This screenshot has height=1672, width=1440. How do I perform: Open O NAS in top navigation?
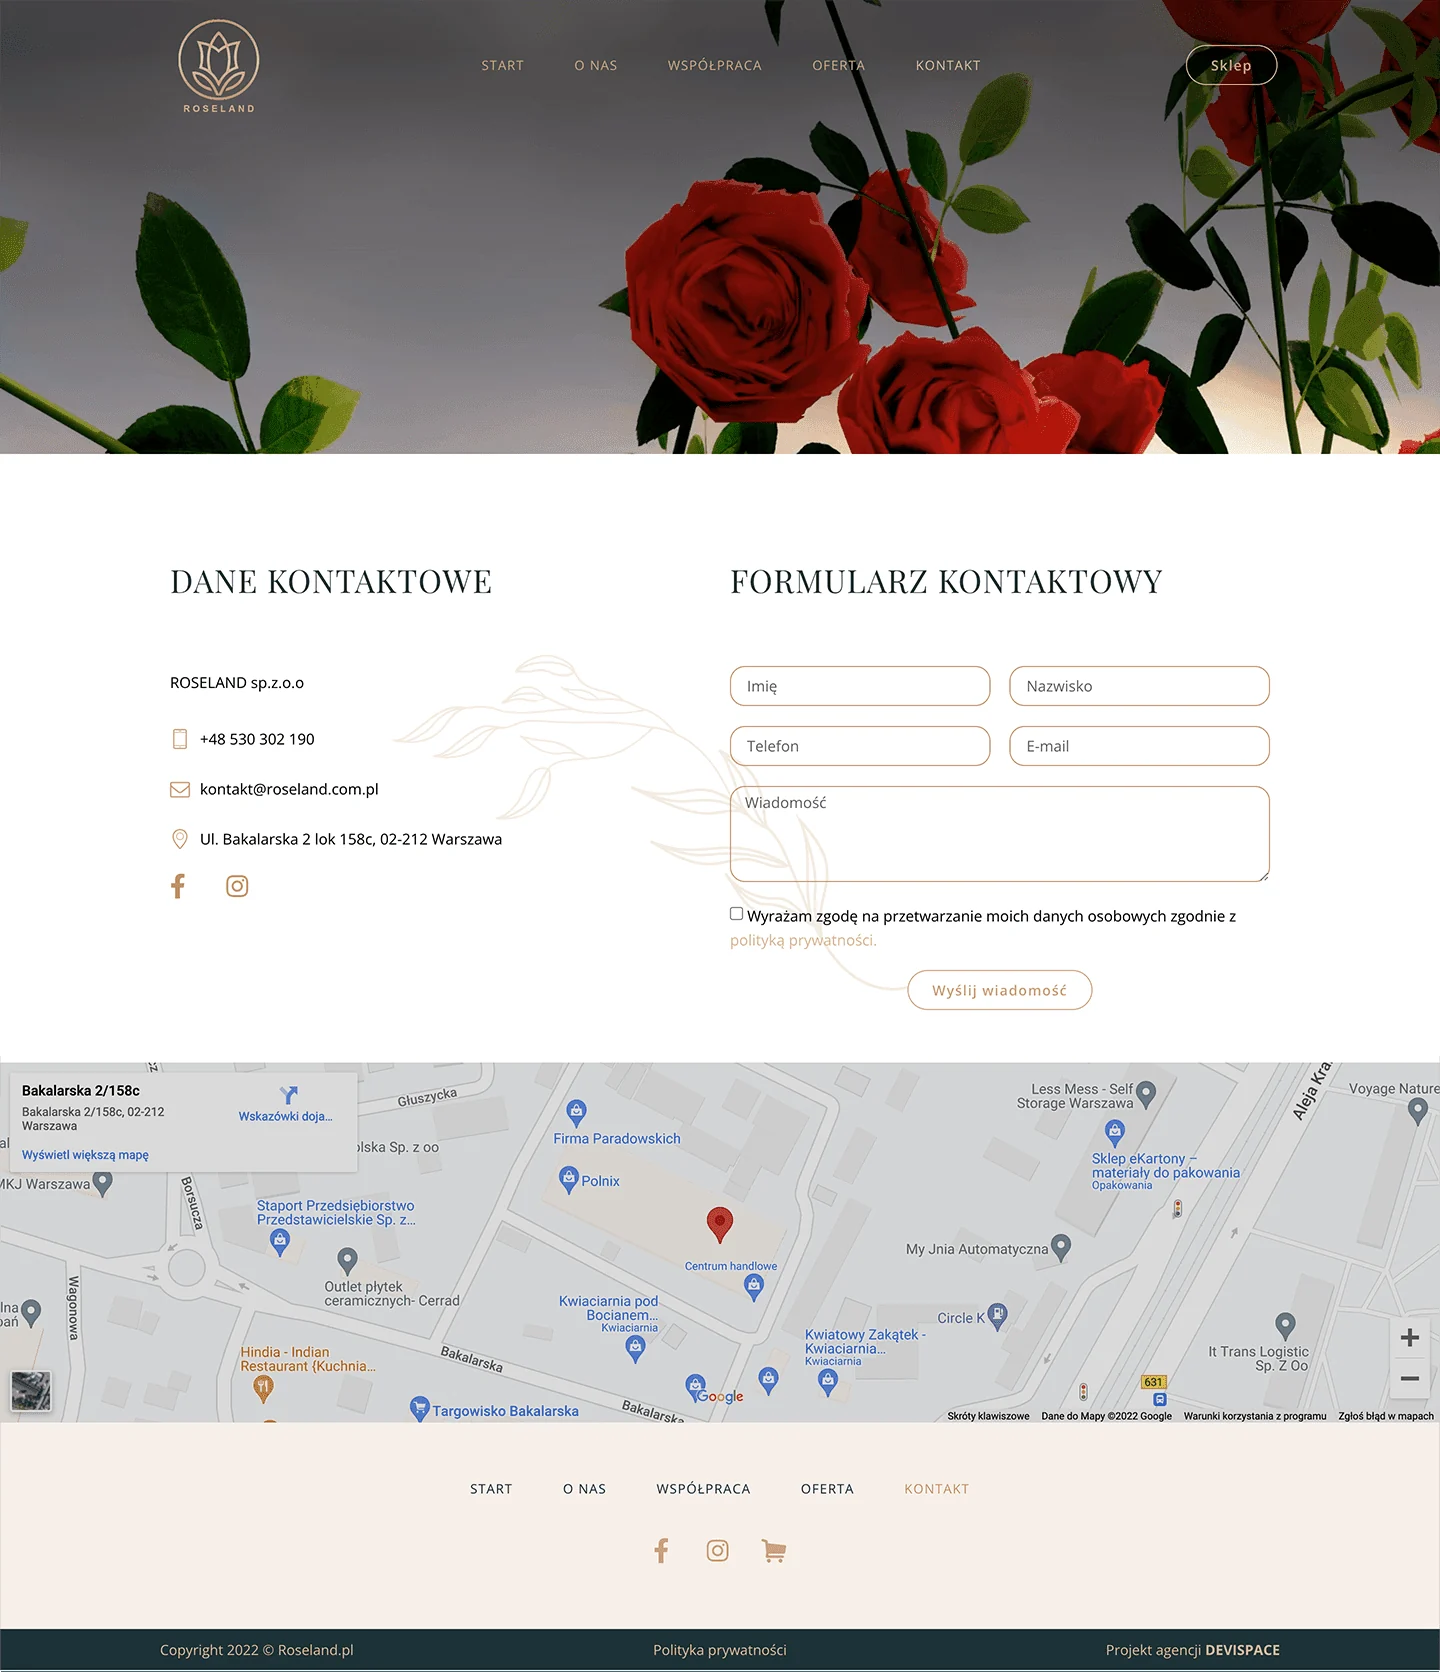coord(596,65)
